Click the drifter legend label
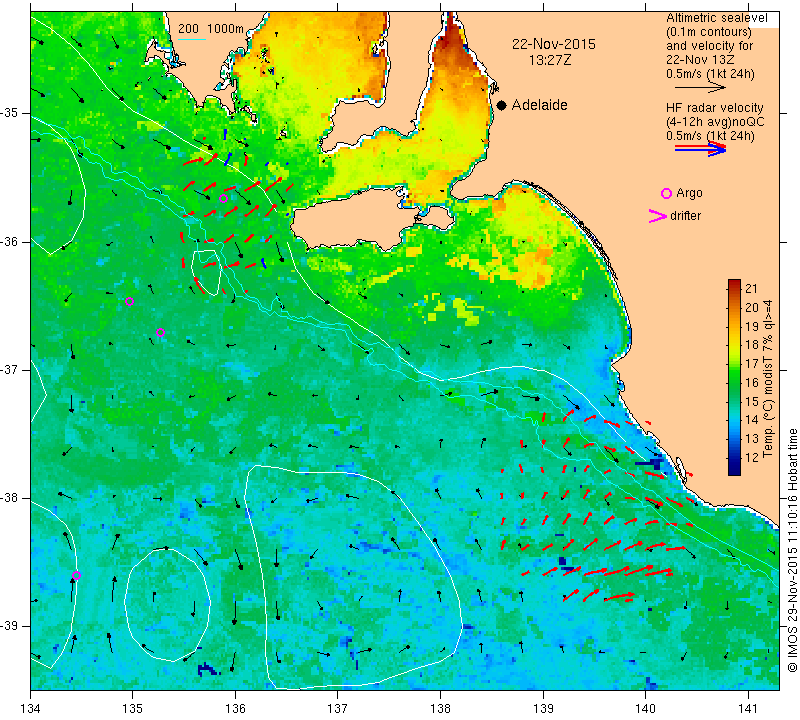This screenshot has width=800, height=720. (x=685, y=216)
